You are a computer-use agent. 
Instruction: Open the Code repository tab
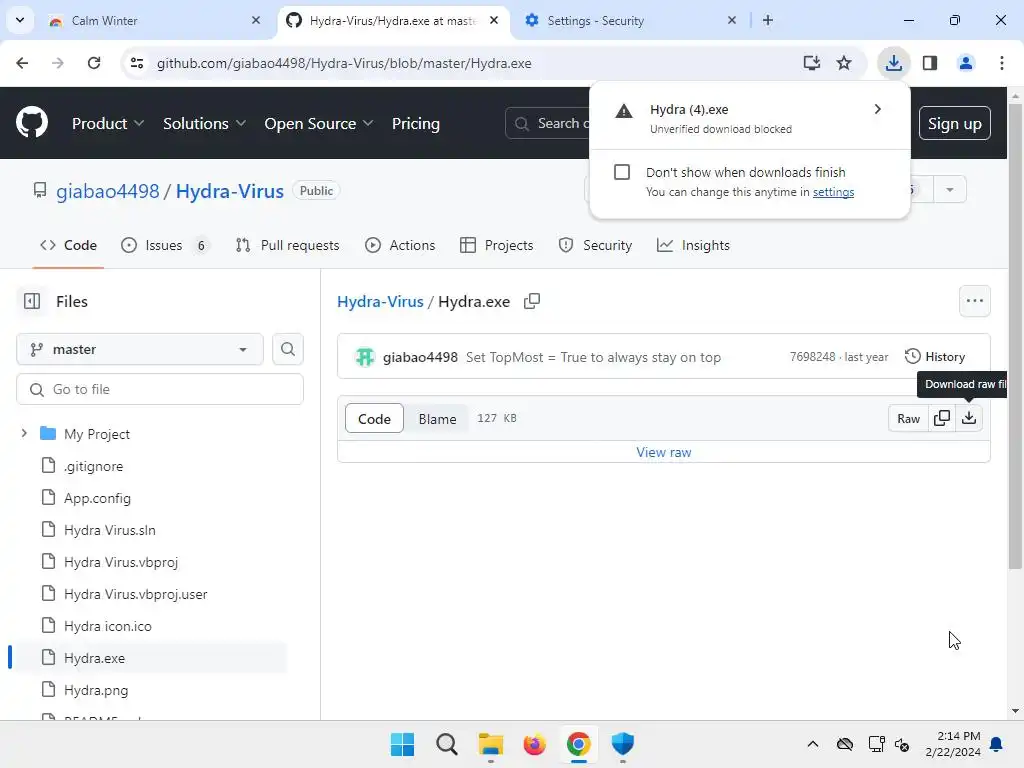(x=69, y=246)
